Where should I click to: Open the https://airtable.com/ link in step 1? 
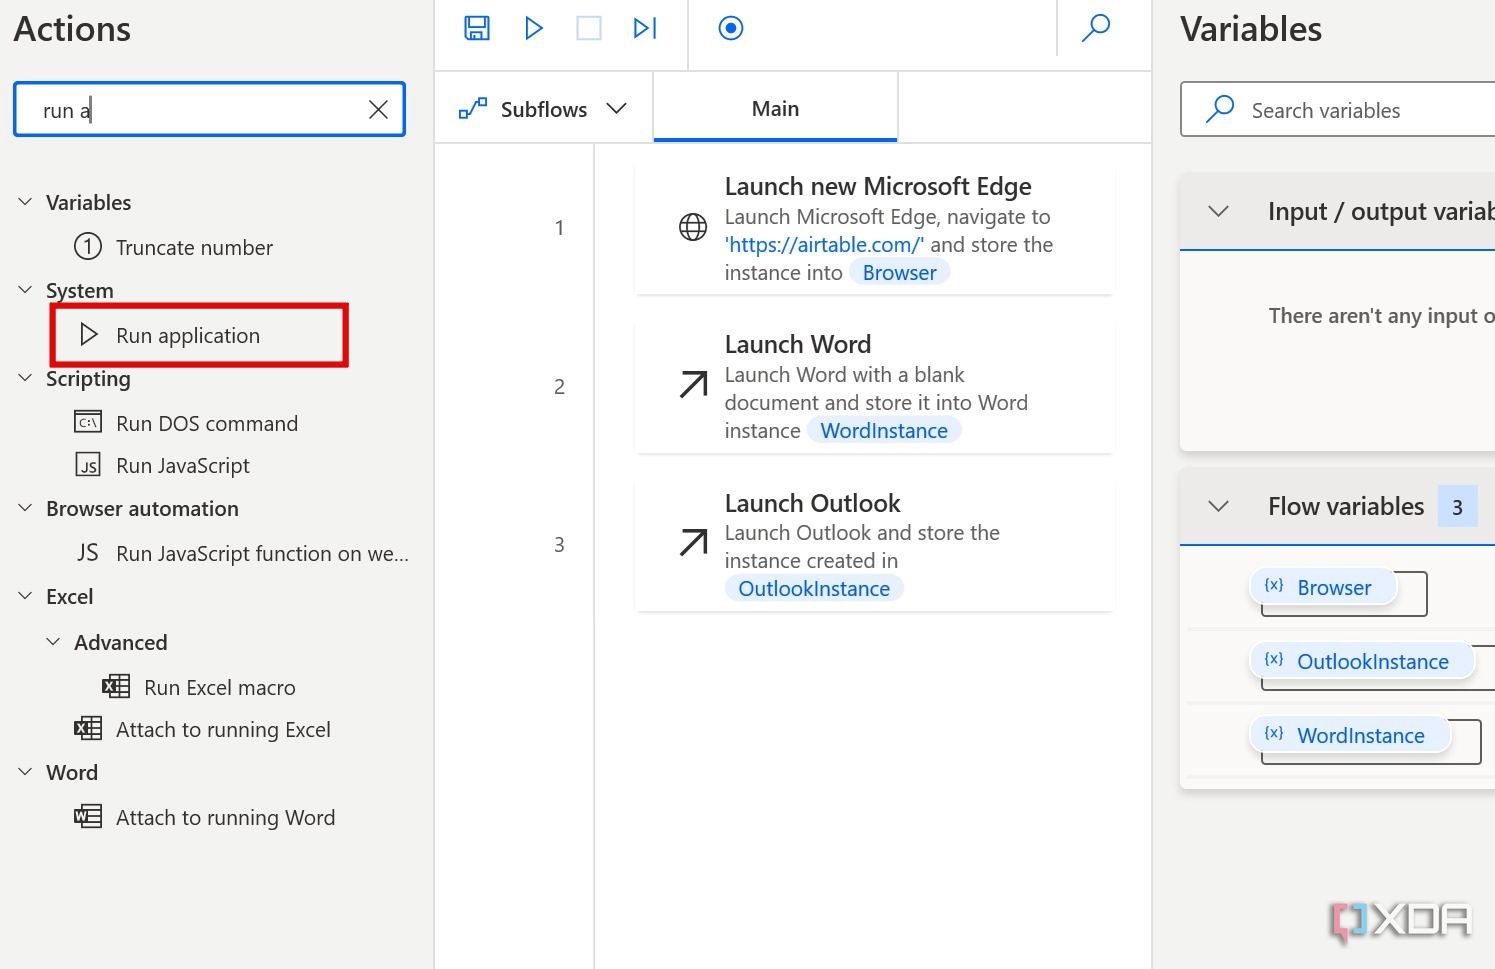[x=825, y=245]
